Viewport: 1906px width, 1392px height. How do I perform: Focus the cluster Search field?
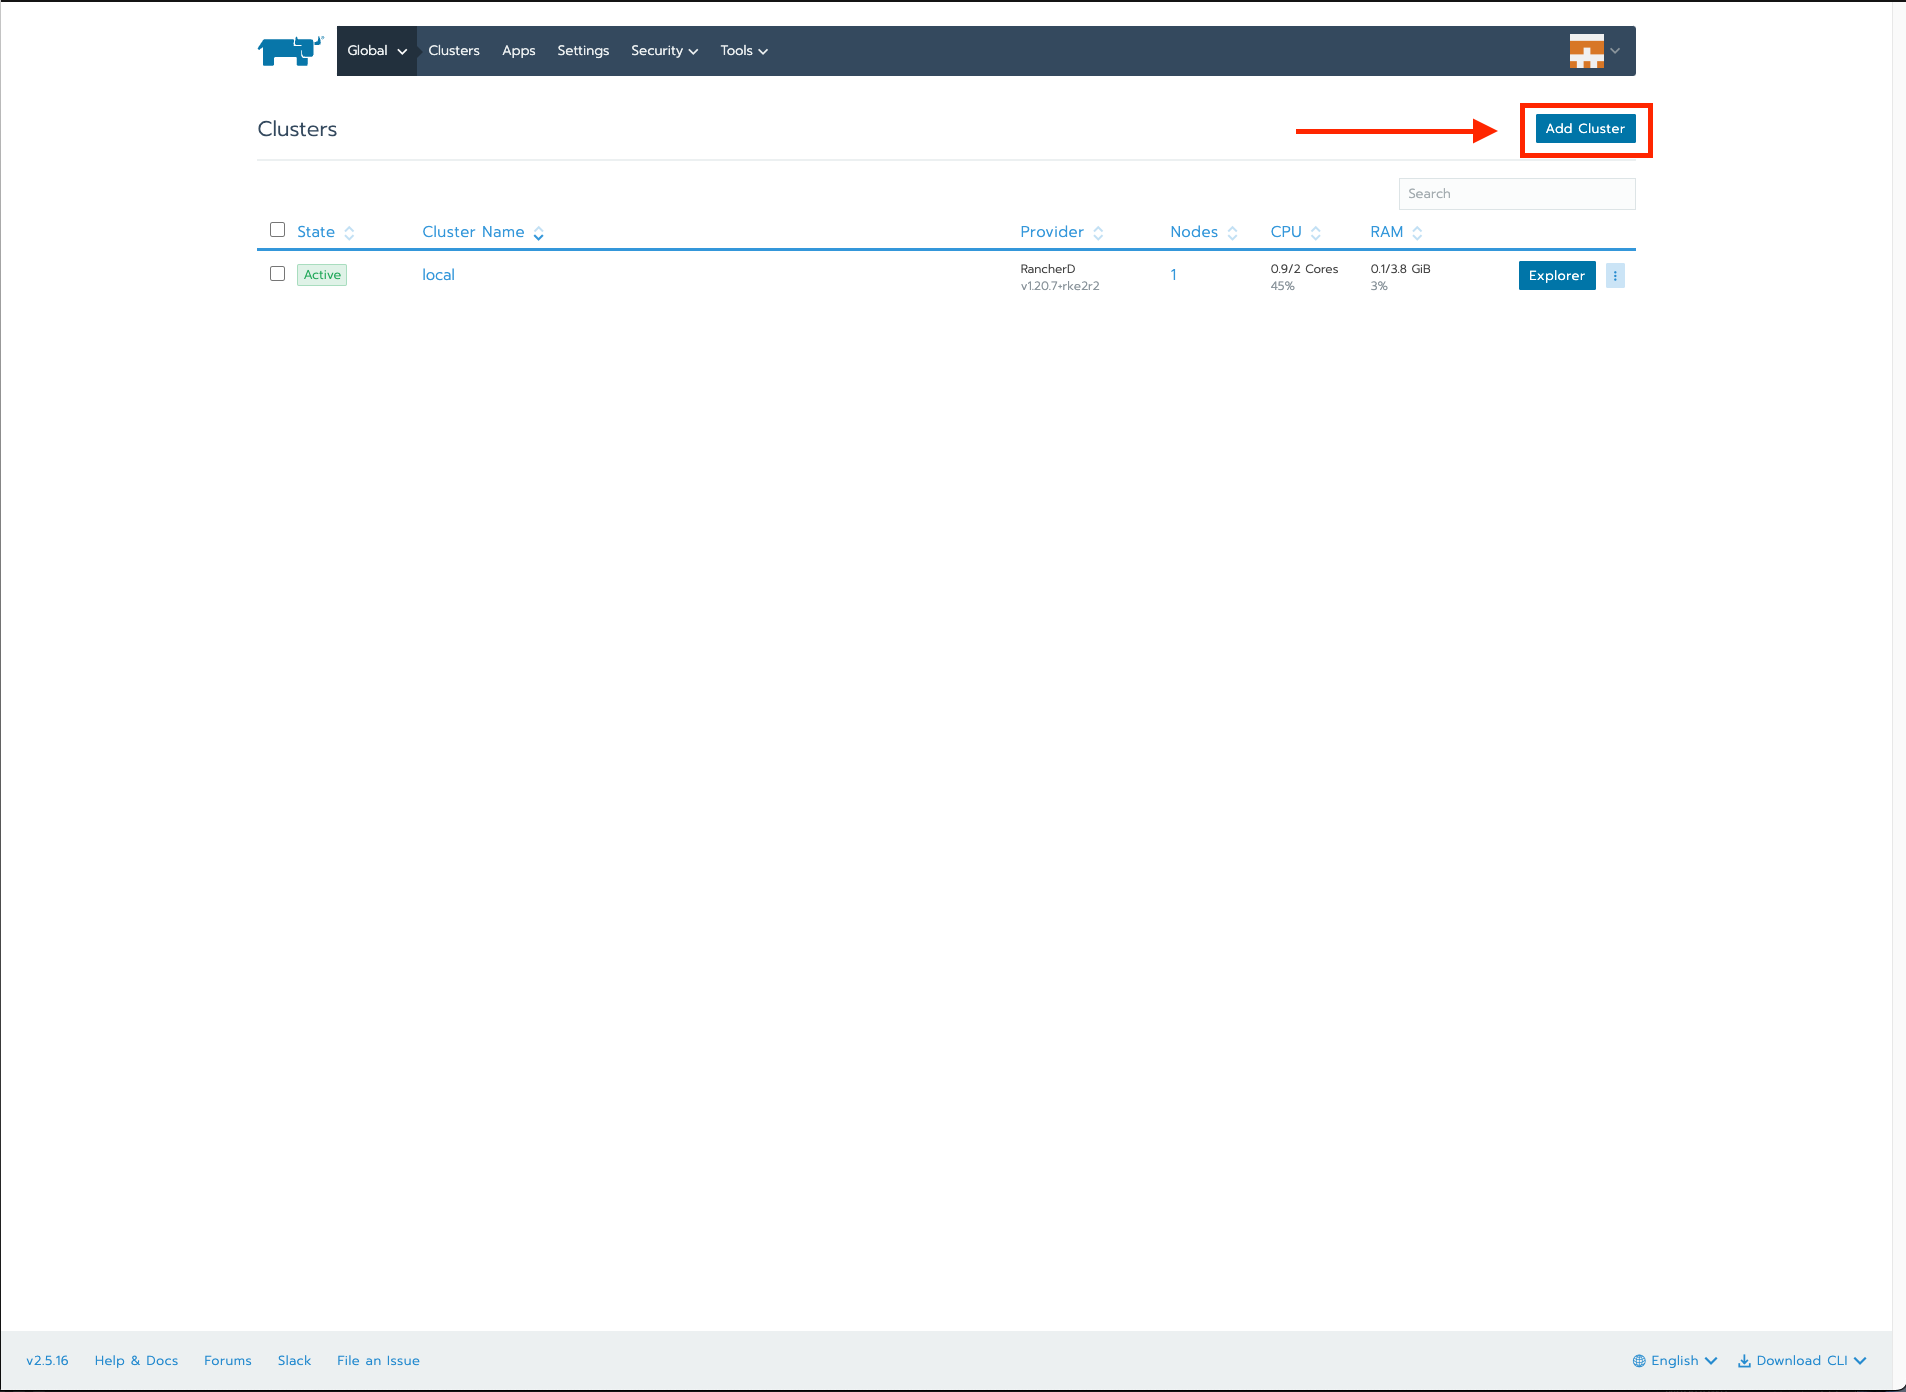[1516, 194]
